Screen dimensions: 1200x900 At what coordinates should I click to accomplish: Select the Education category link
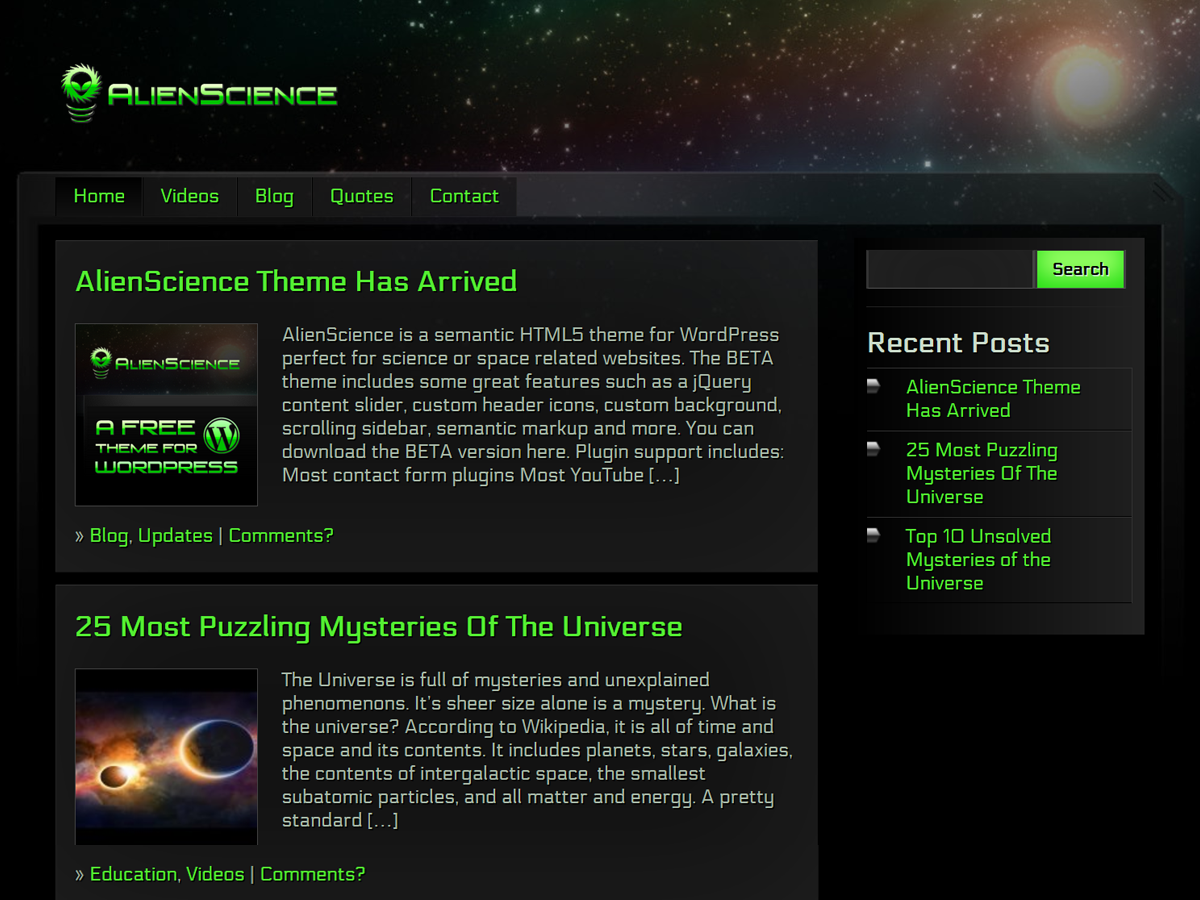pos(133,874)
